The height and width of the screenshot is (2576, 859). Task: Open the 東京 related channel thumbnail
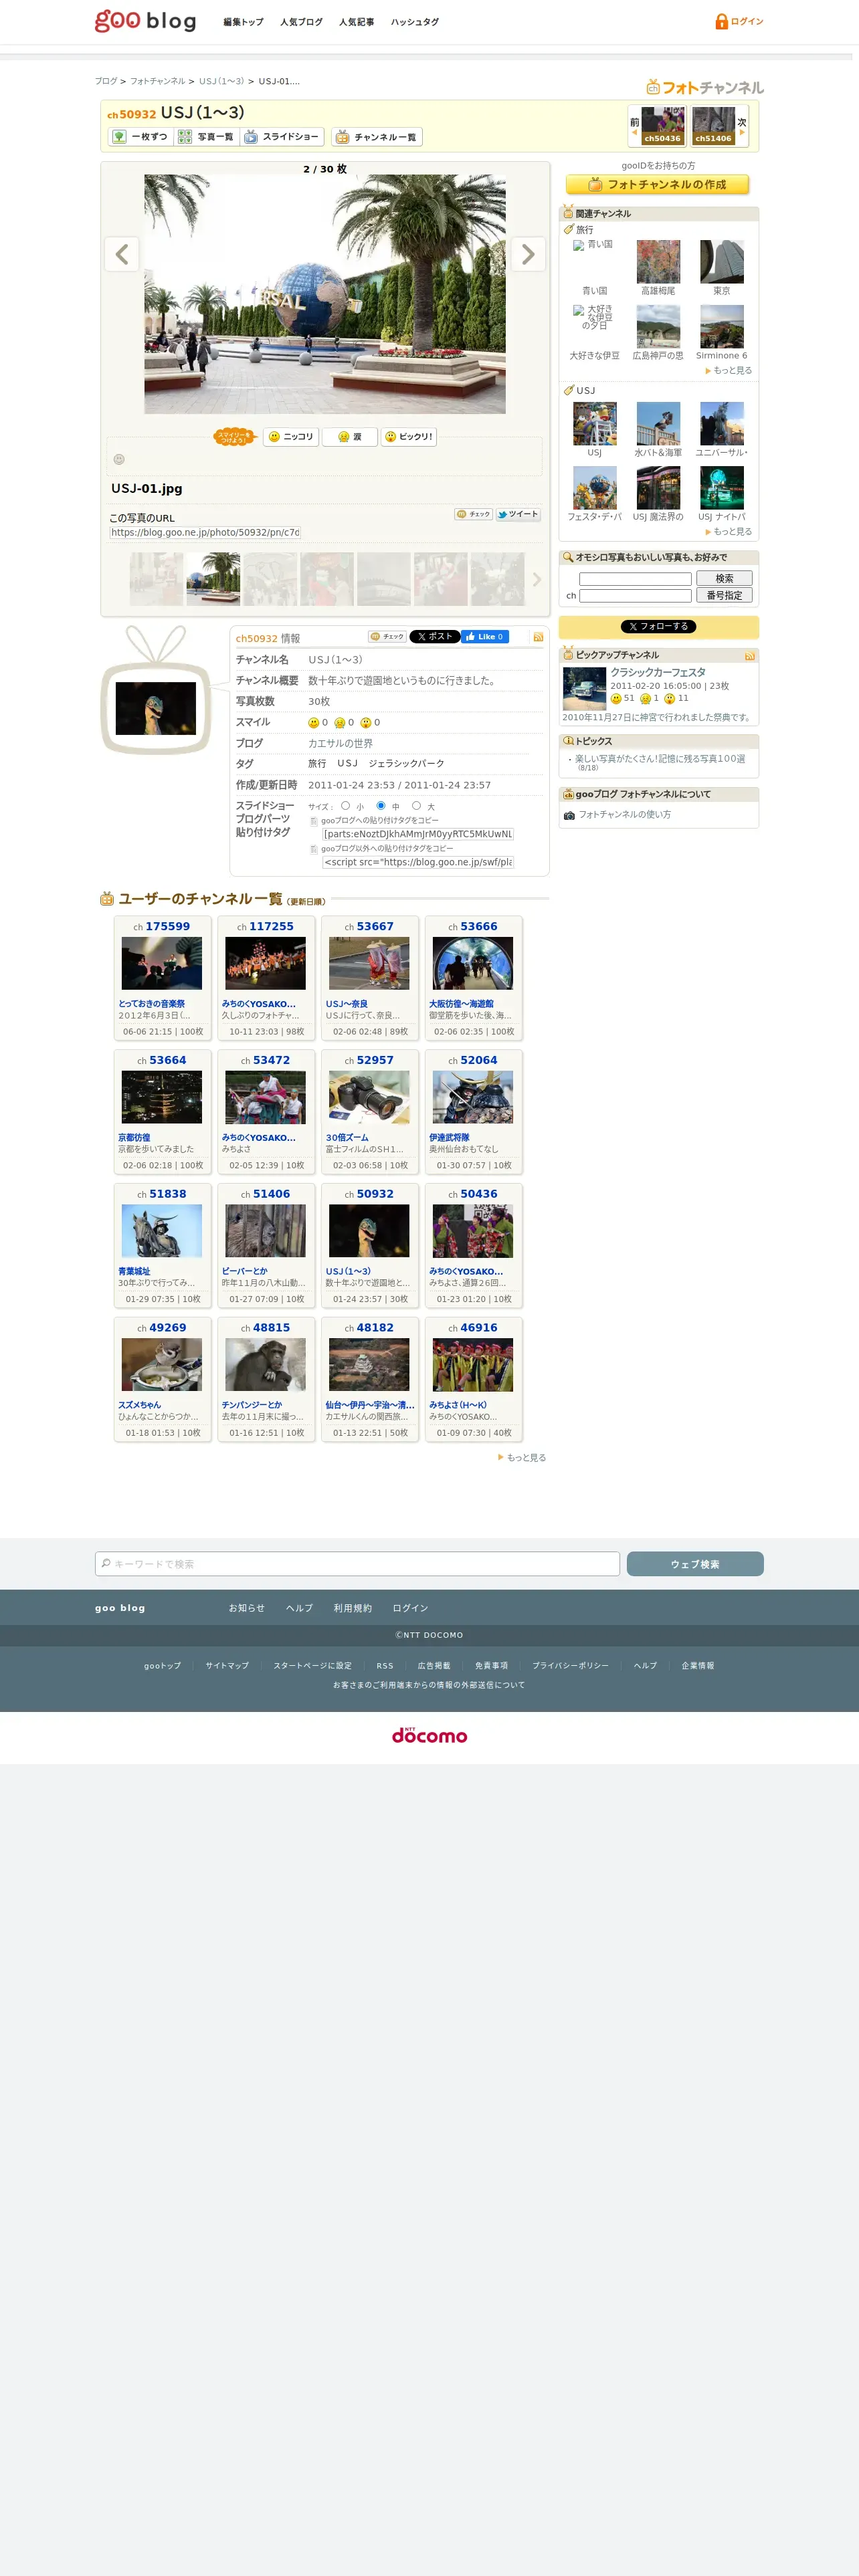pos(722,262)
